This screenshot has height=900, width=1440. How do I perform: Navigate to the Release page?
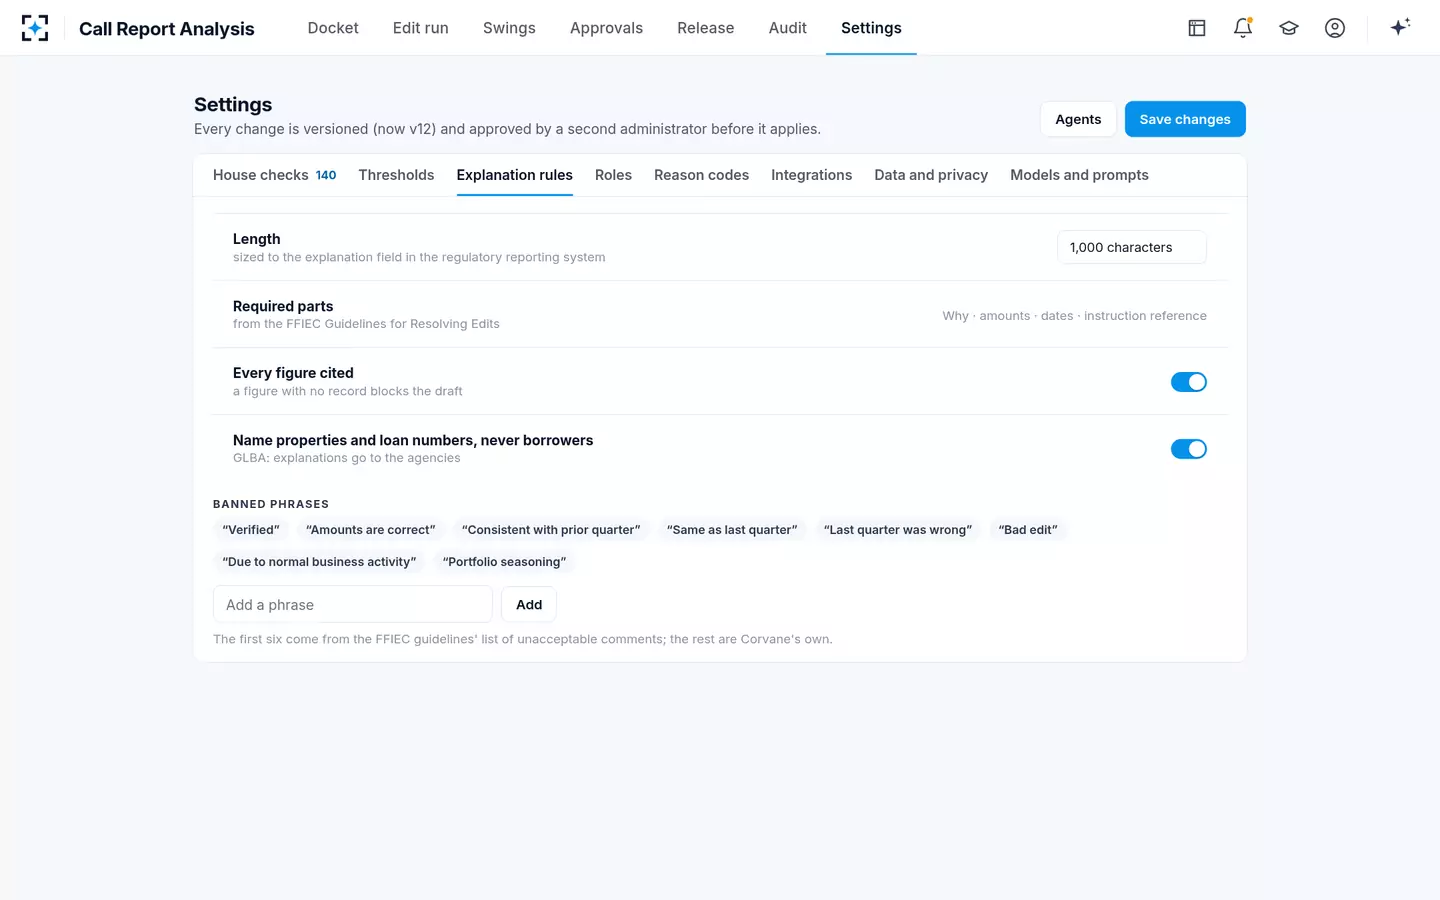coord(706,28)
